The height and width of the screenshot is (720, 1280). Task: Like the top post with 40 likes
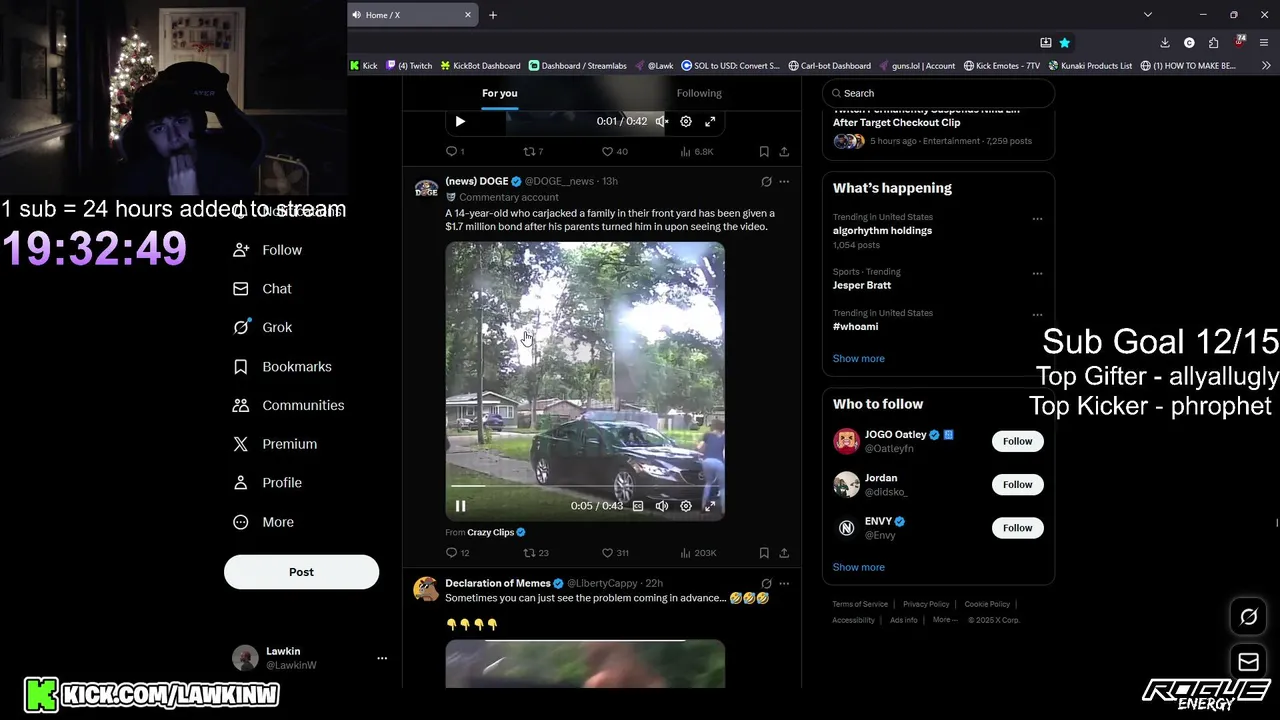614,152
